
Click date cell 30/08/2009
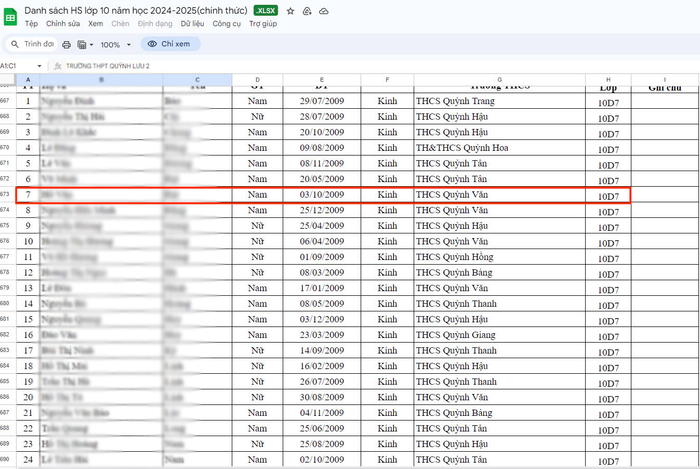coord(322,397)
